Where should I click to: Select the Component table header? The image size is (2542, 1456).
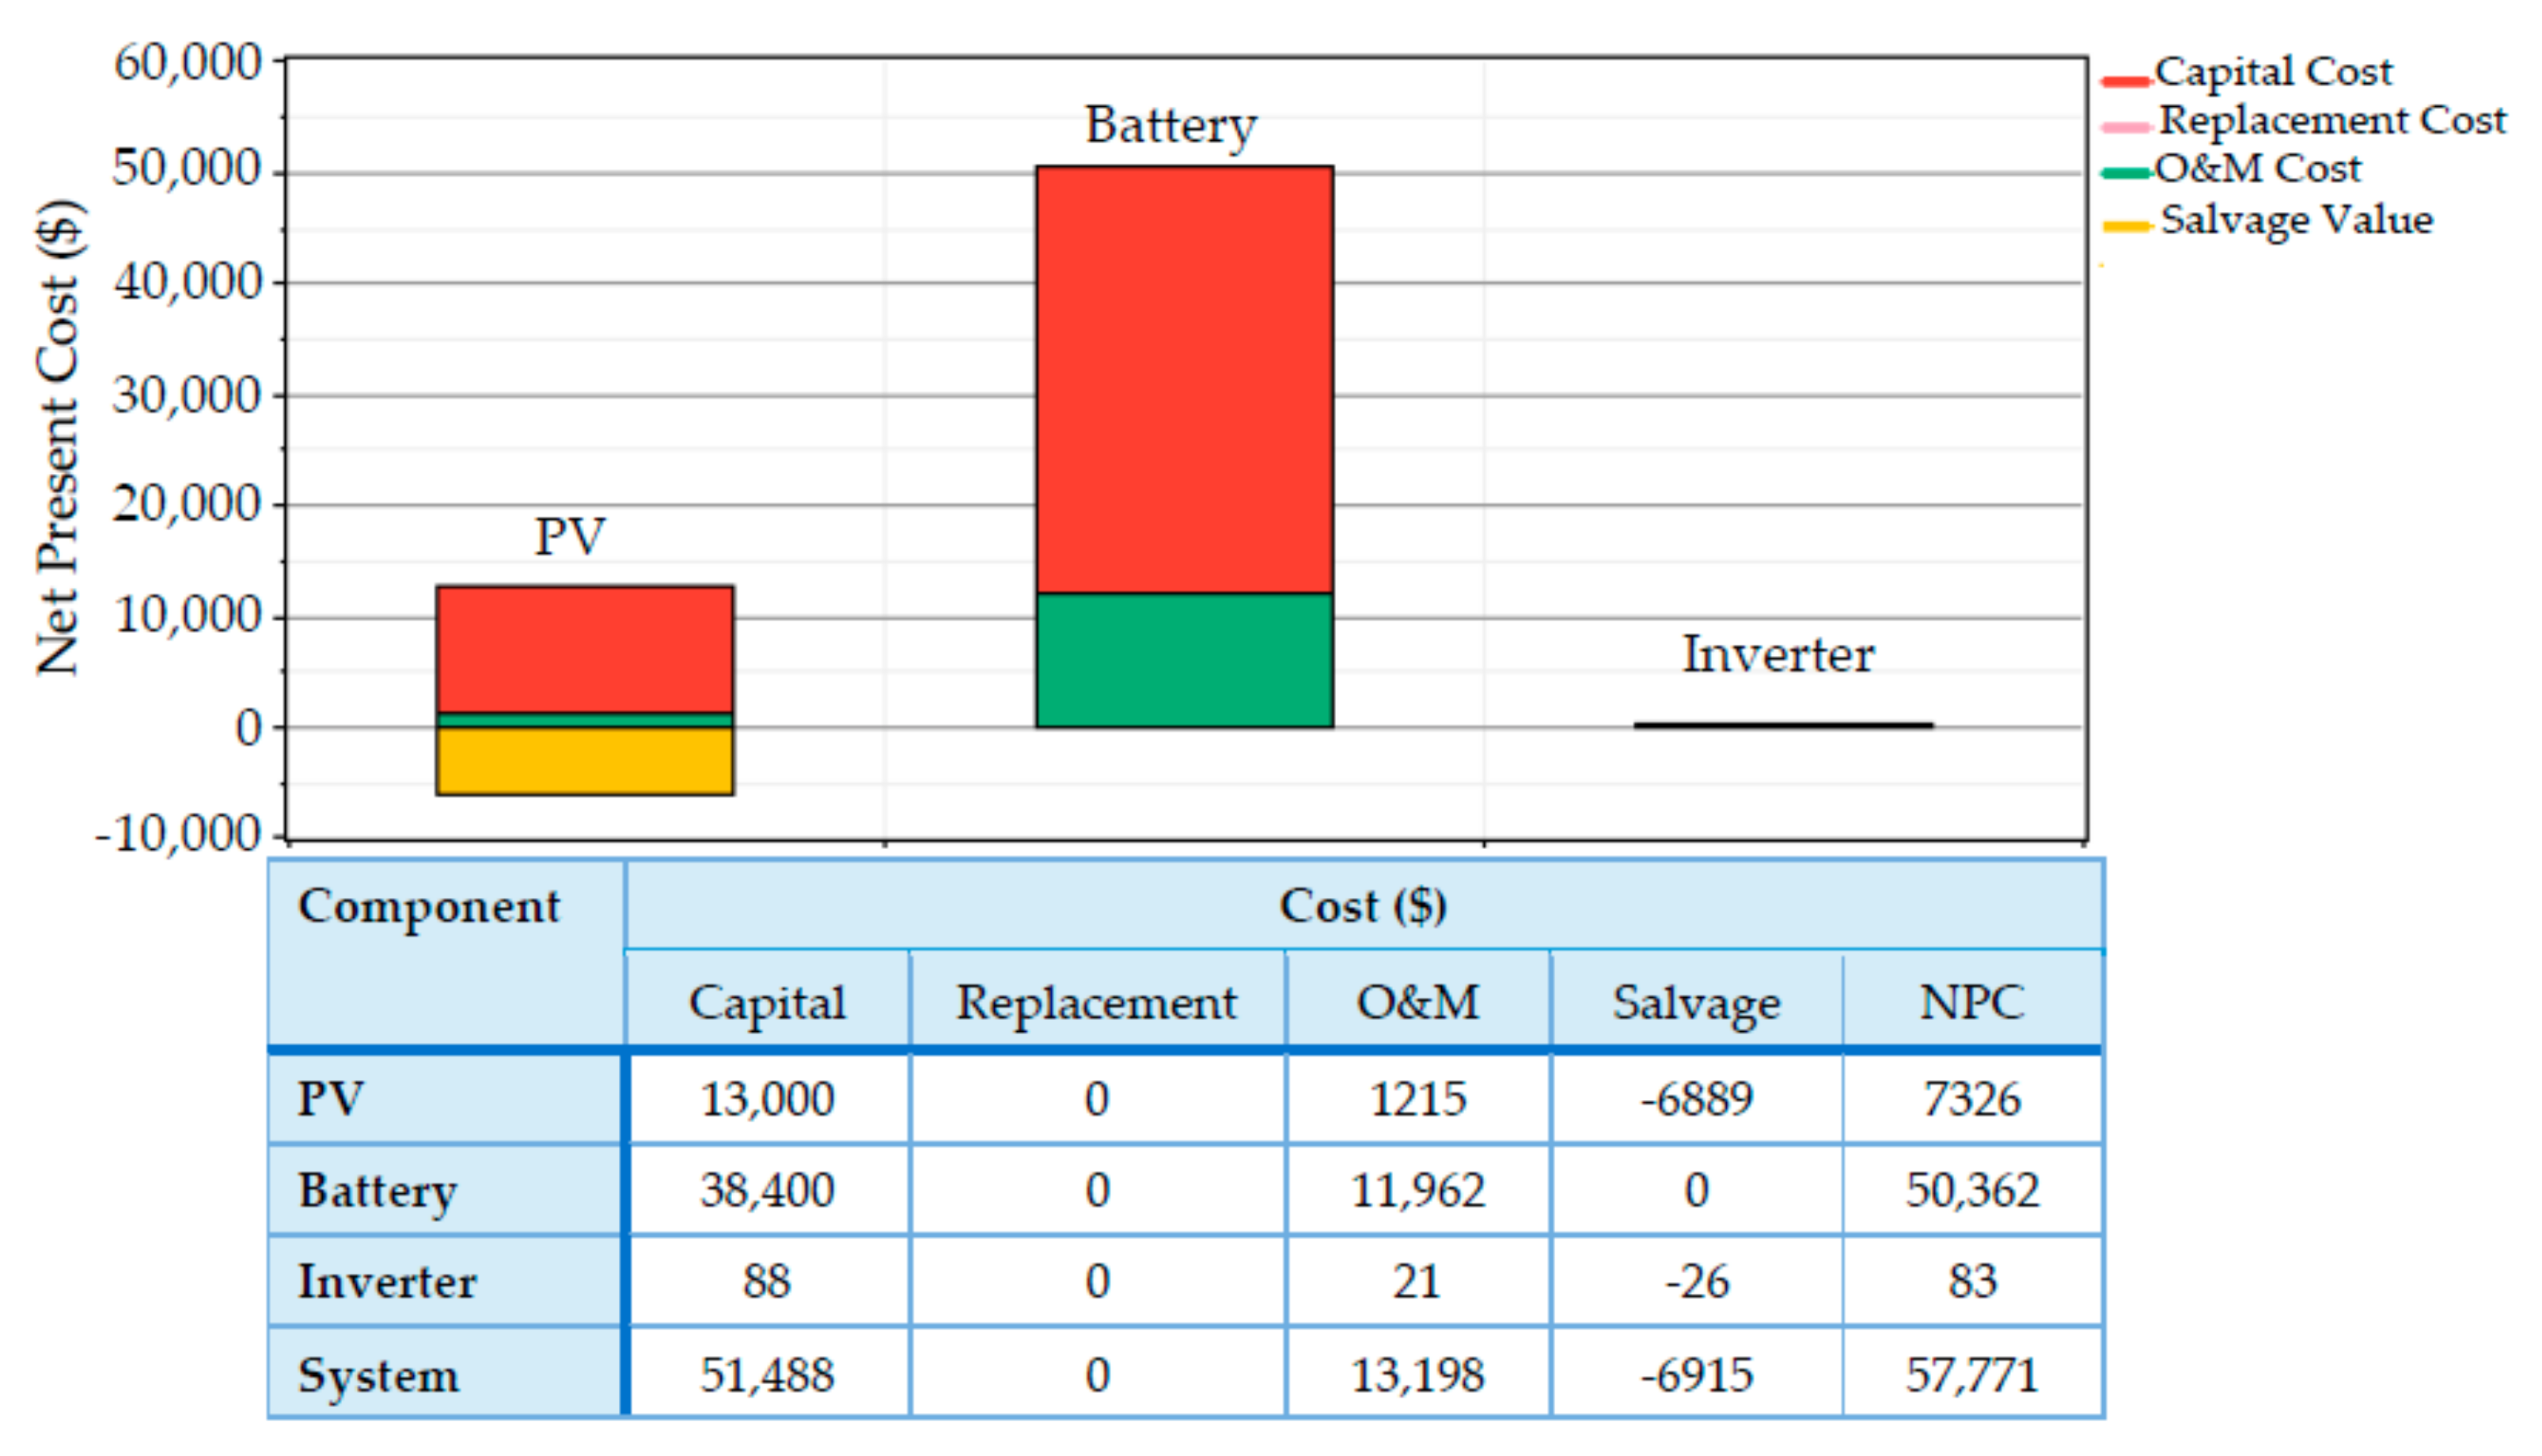click(429, 906)
